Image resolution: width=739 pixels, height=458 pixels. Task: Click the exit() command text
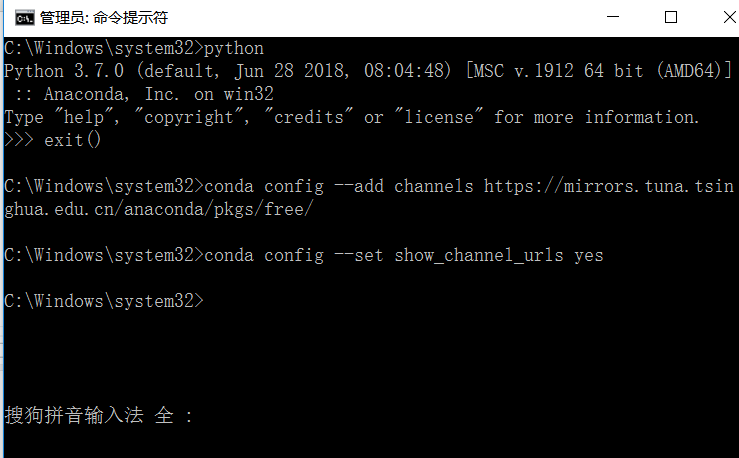coord(73,140)
